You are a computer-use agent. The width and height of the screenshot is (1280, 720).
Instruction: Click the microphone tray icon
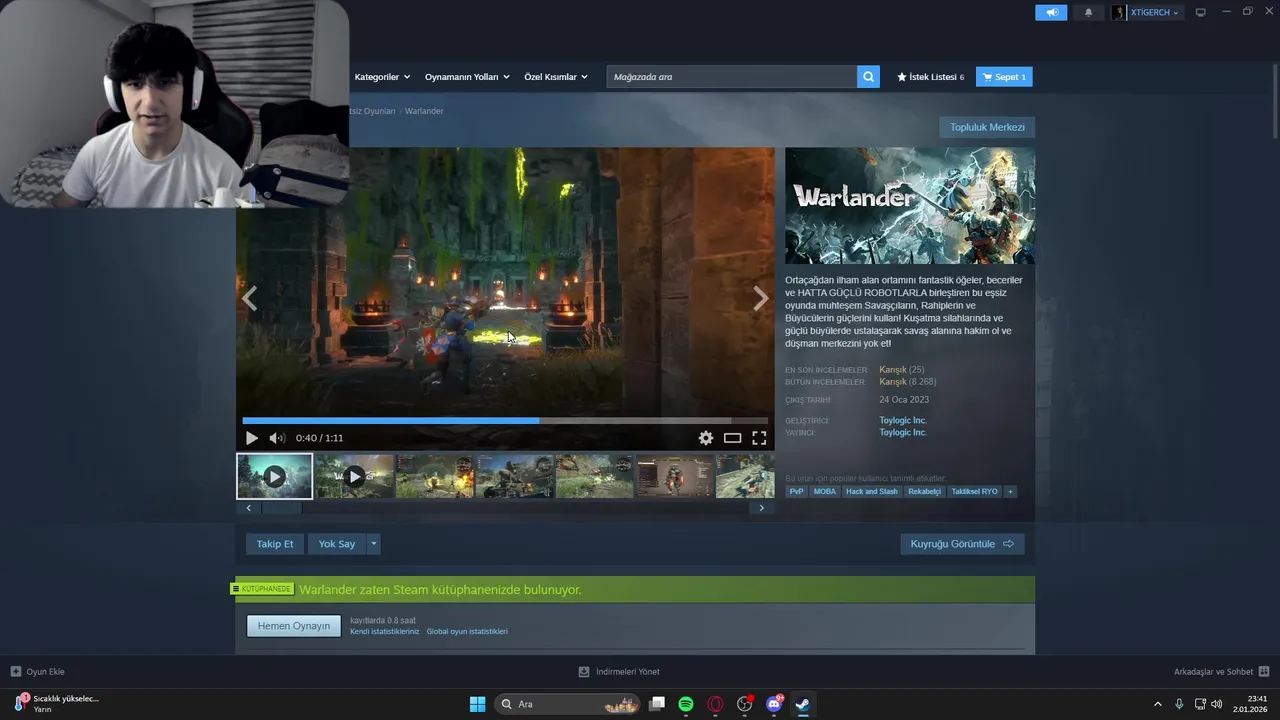pos(1179,704)
